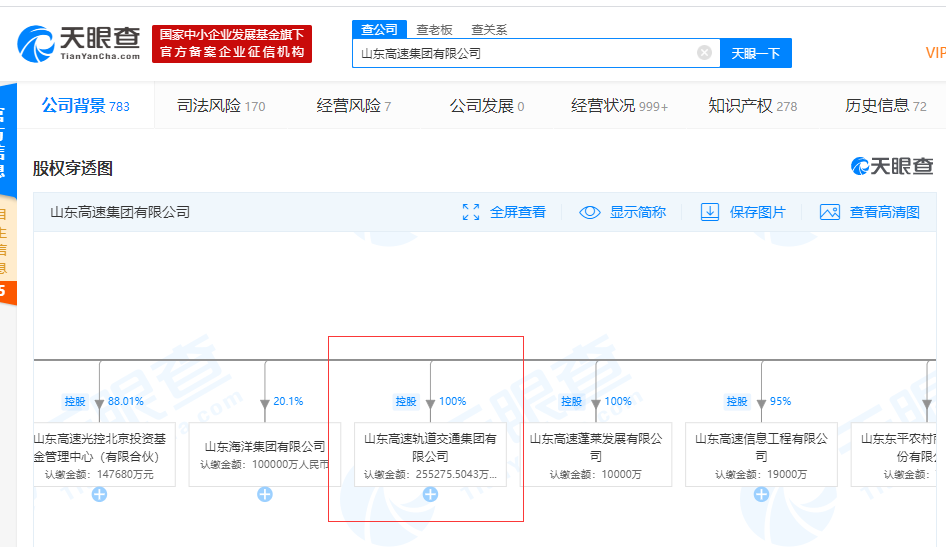Expand 山东高速轨道交通集团 node with plus
Viewport: 946px width, 547px height.
430,495
